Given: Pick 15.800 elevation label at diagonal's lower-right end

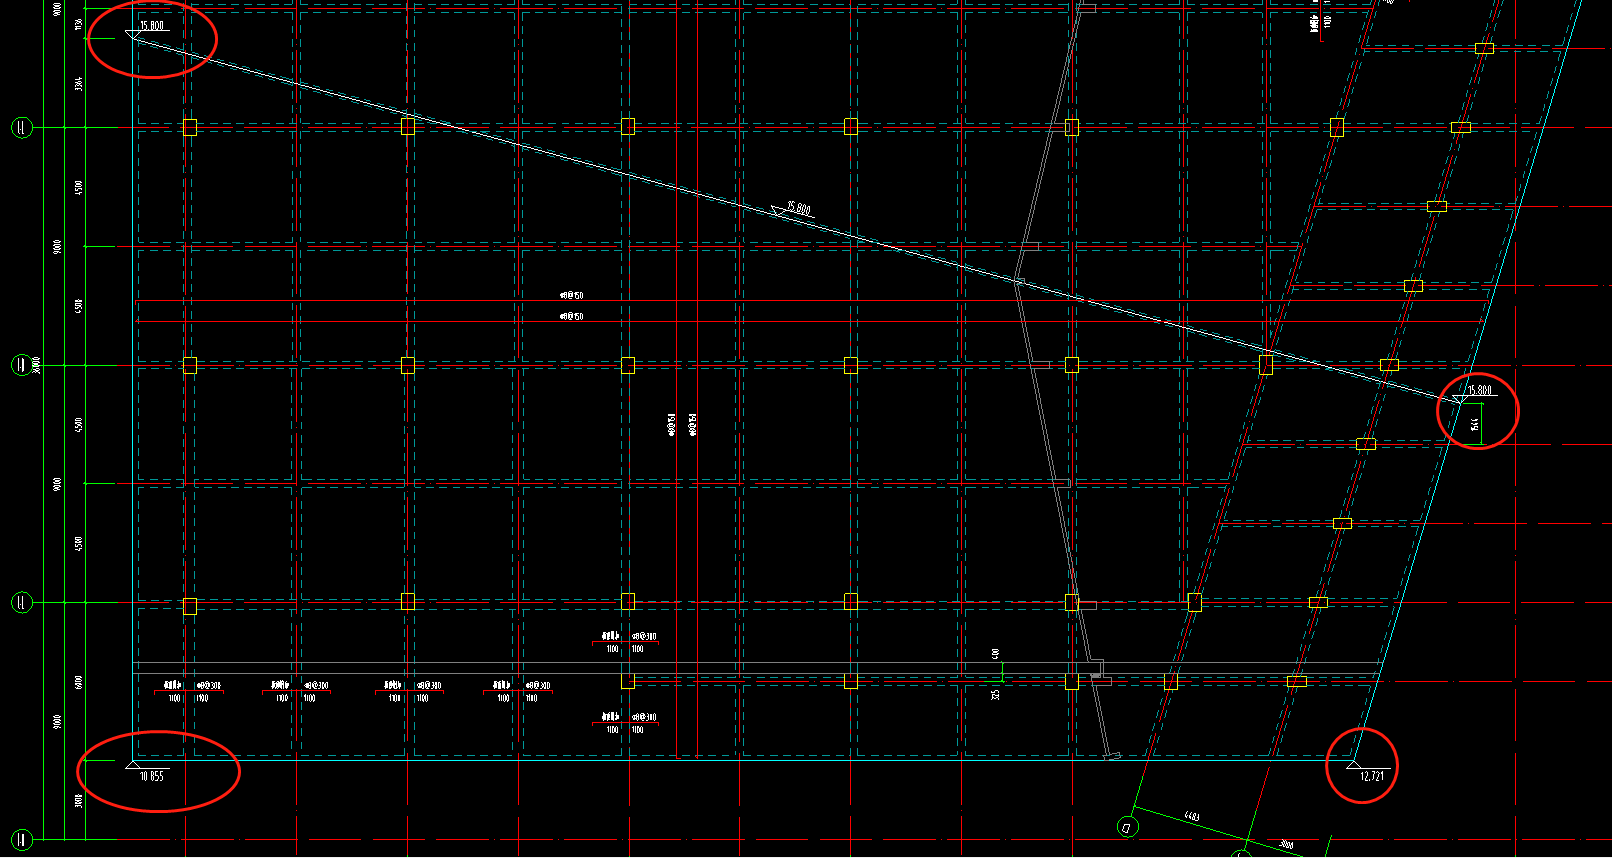Looking at the screenshot, I should pyautogui.click(x=1479, y=390).
